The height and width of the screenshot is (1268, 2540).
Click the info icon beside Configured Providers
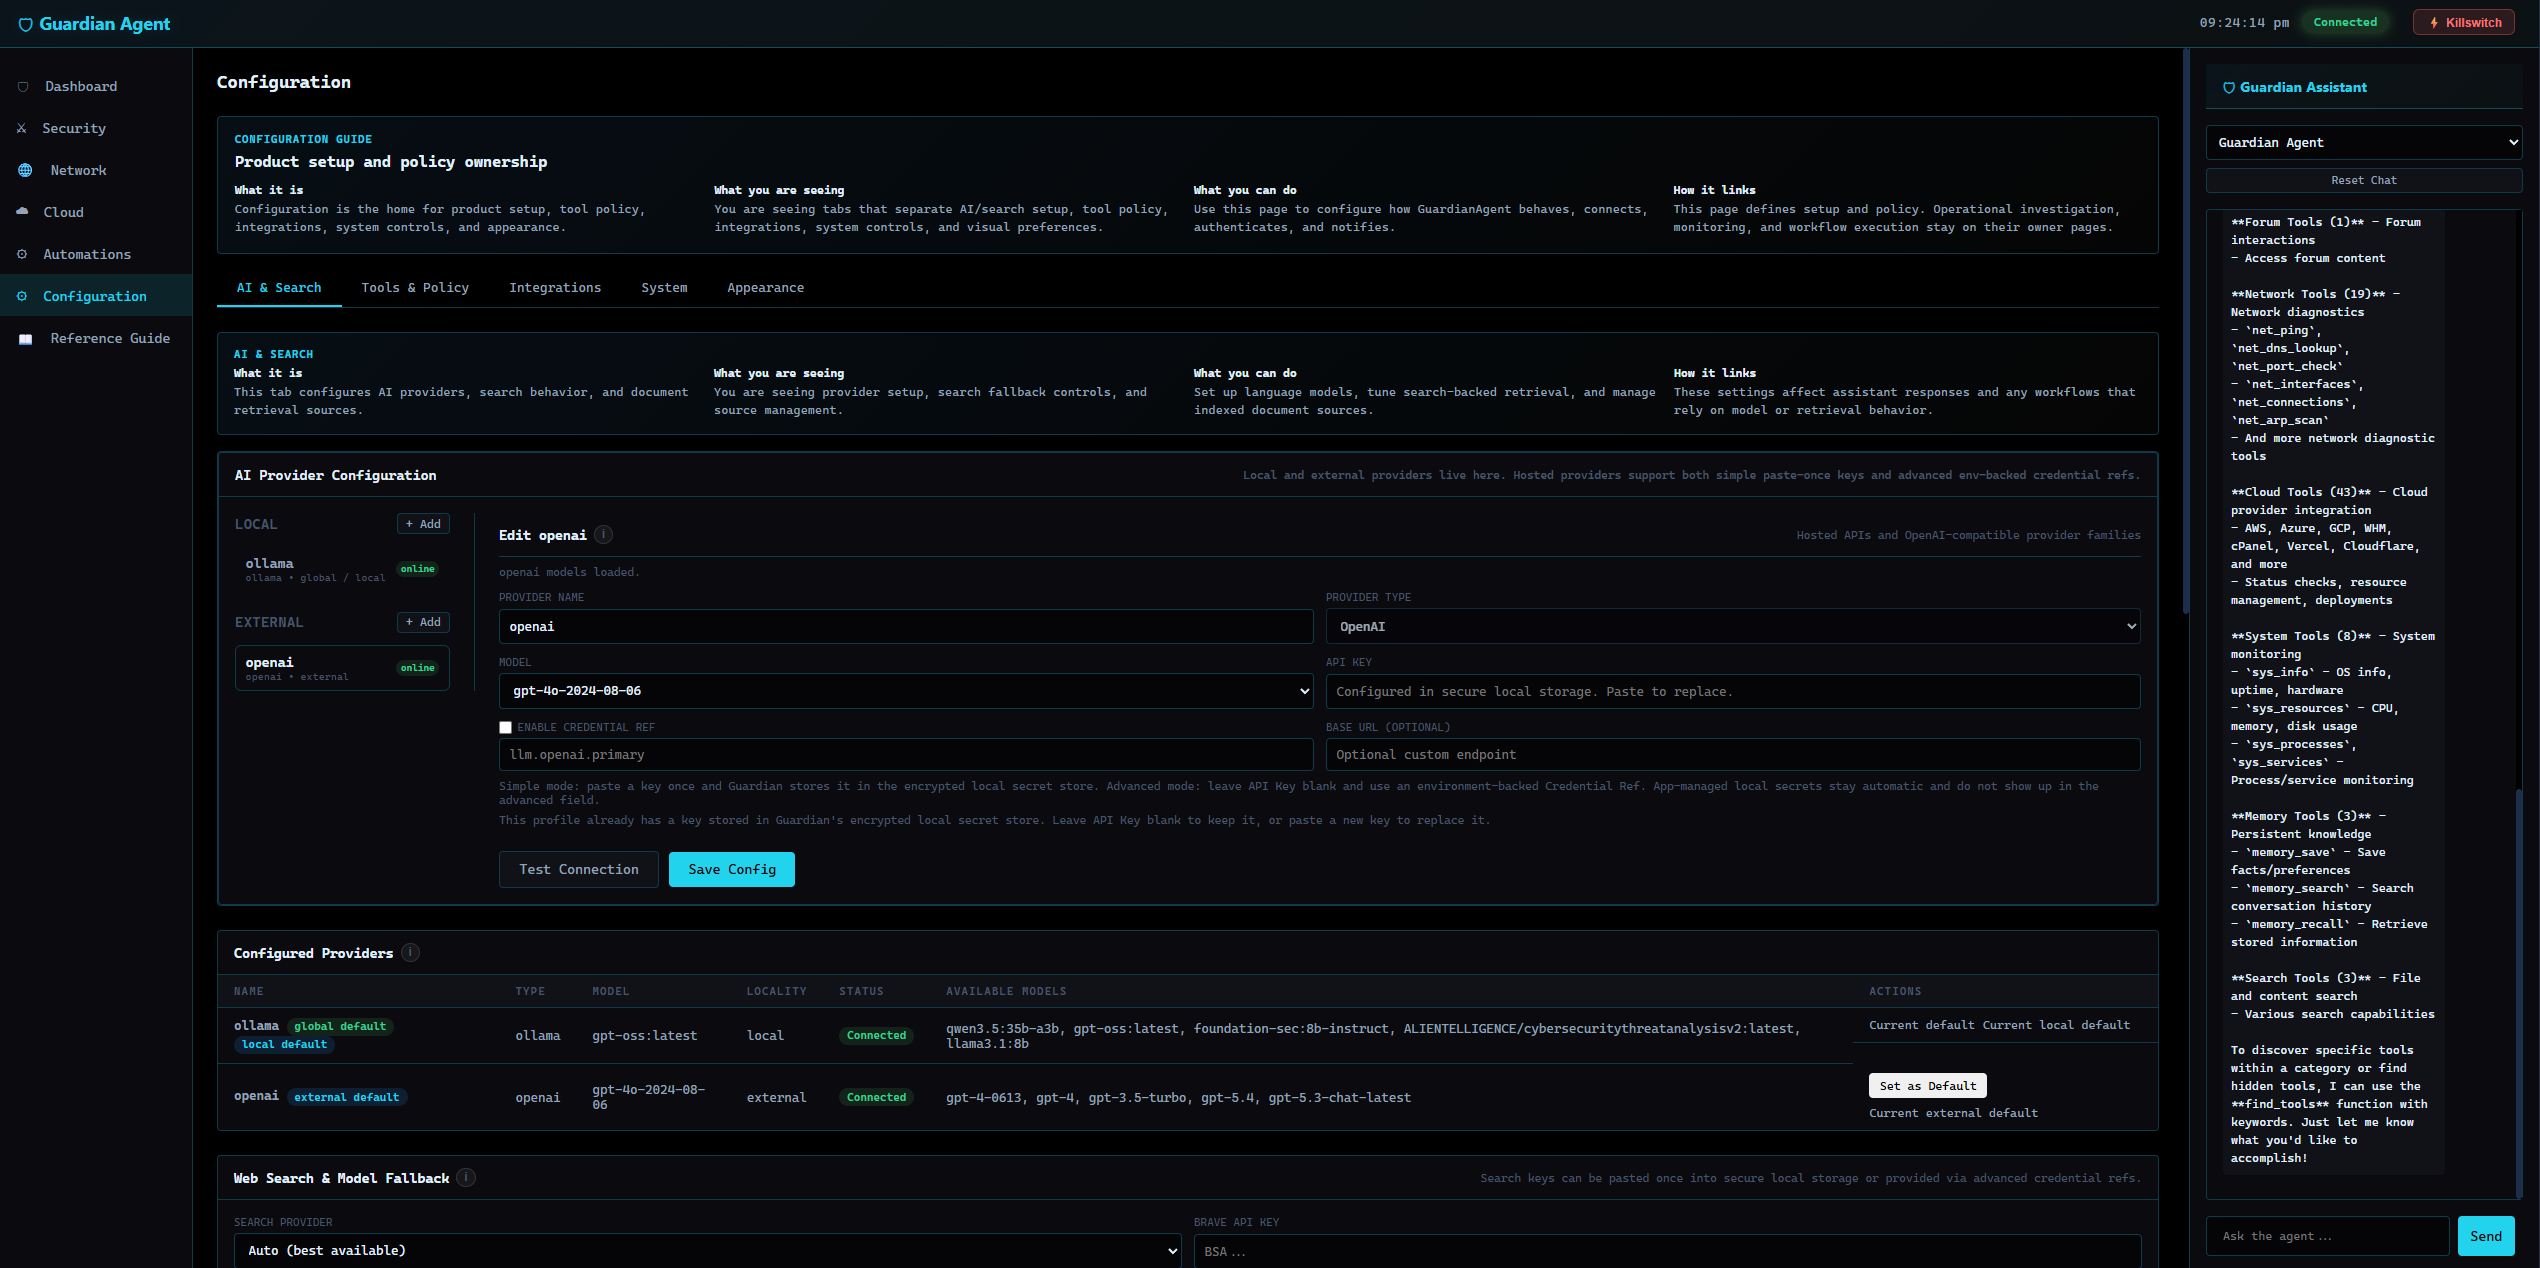(411, 953)
